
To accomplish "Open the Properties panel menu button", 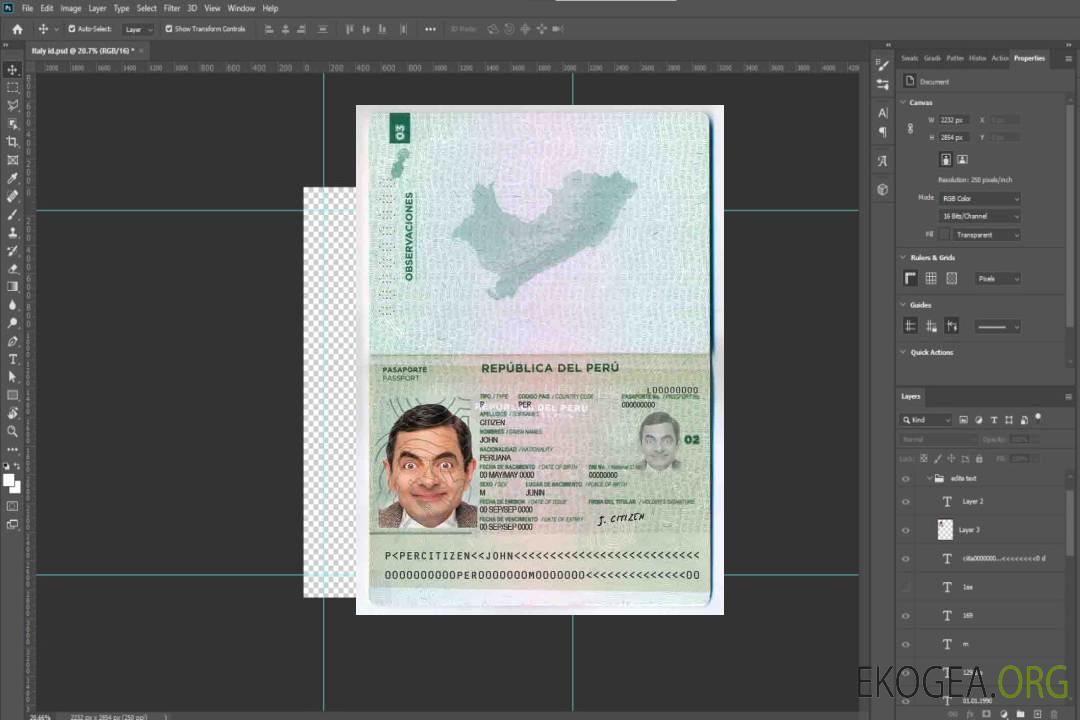I will pyautogui.click(x=1068, y=59).
